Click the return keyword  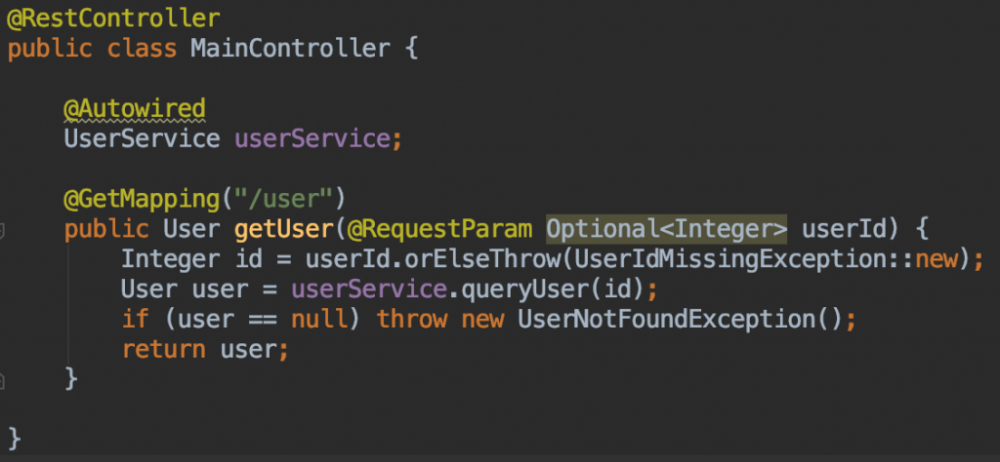pyautogui.click(x=163, y=350)
